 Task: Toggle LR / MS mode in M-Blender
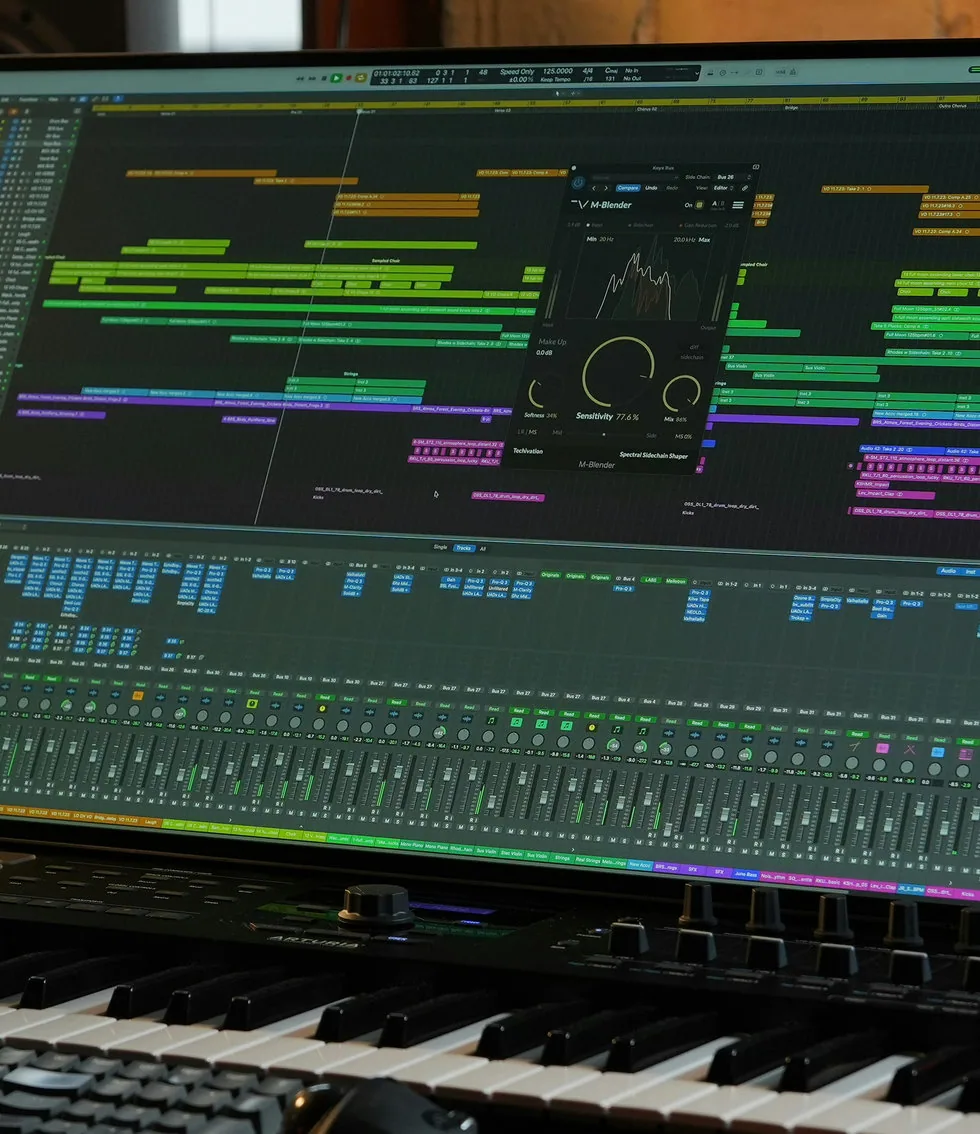pos(527,432)
